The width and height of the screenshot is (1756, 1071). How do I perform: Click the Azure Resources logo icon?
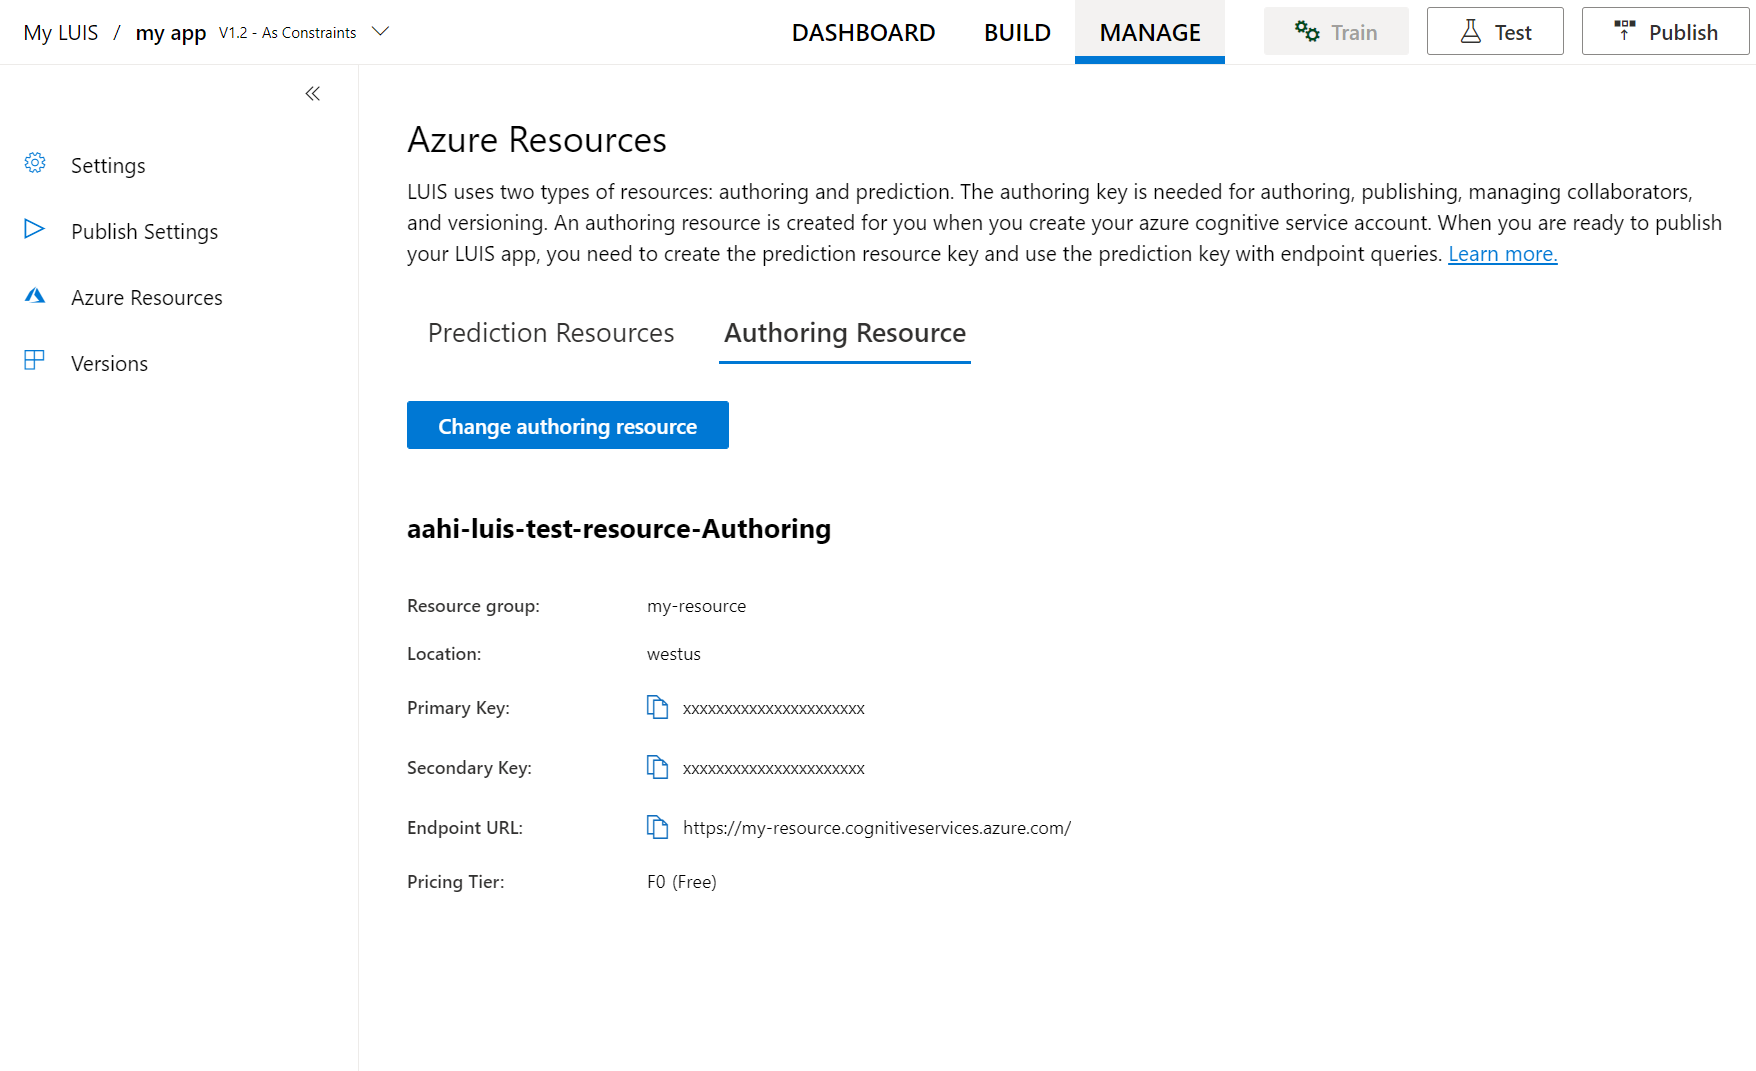pyautogui.click(x=35, y=296)
